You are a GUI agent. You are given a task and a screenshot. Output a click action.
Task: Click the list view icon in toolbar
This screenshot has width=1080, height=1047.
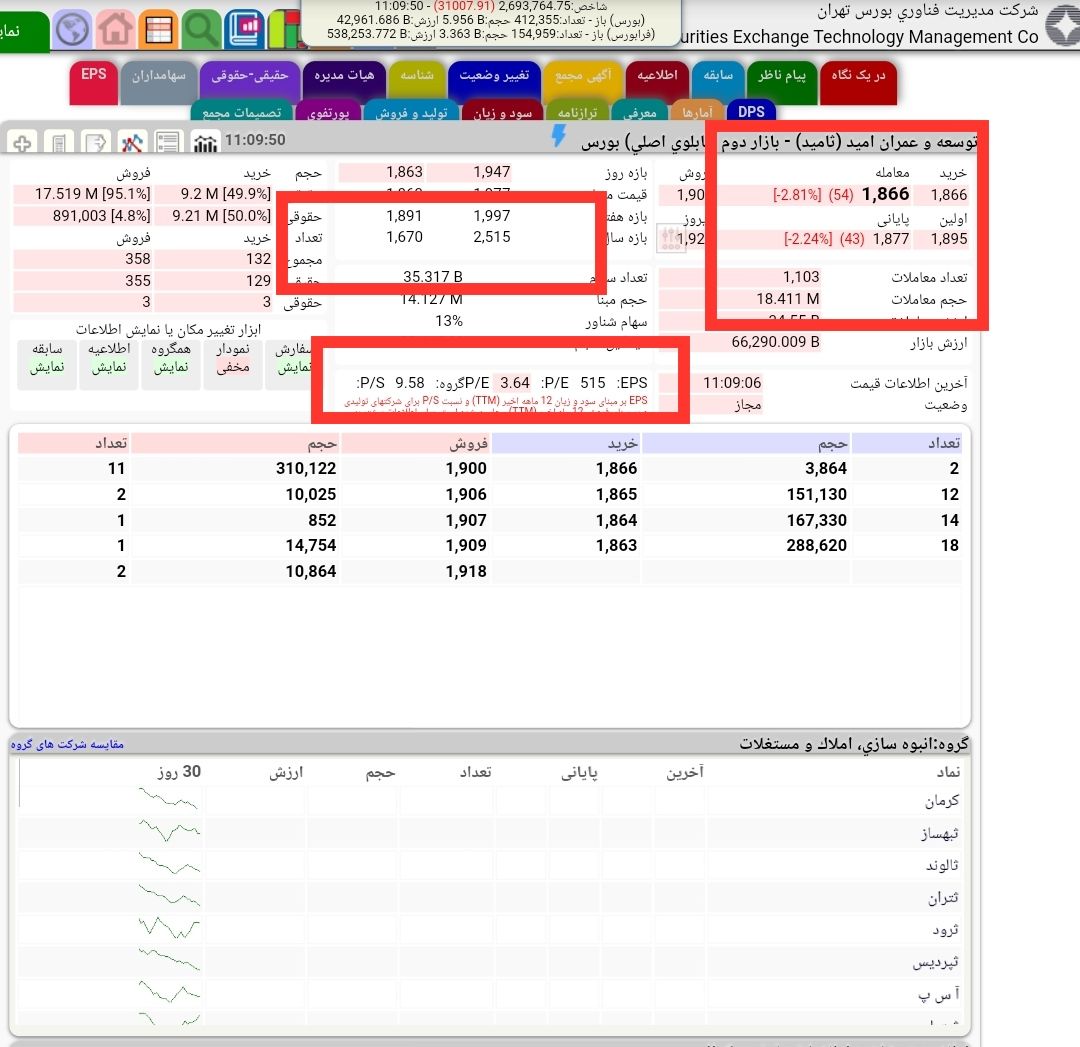[x=168, y=143]
